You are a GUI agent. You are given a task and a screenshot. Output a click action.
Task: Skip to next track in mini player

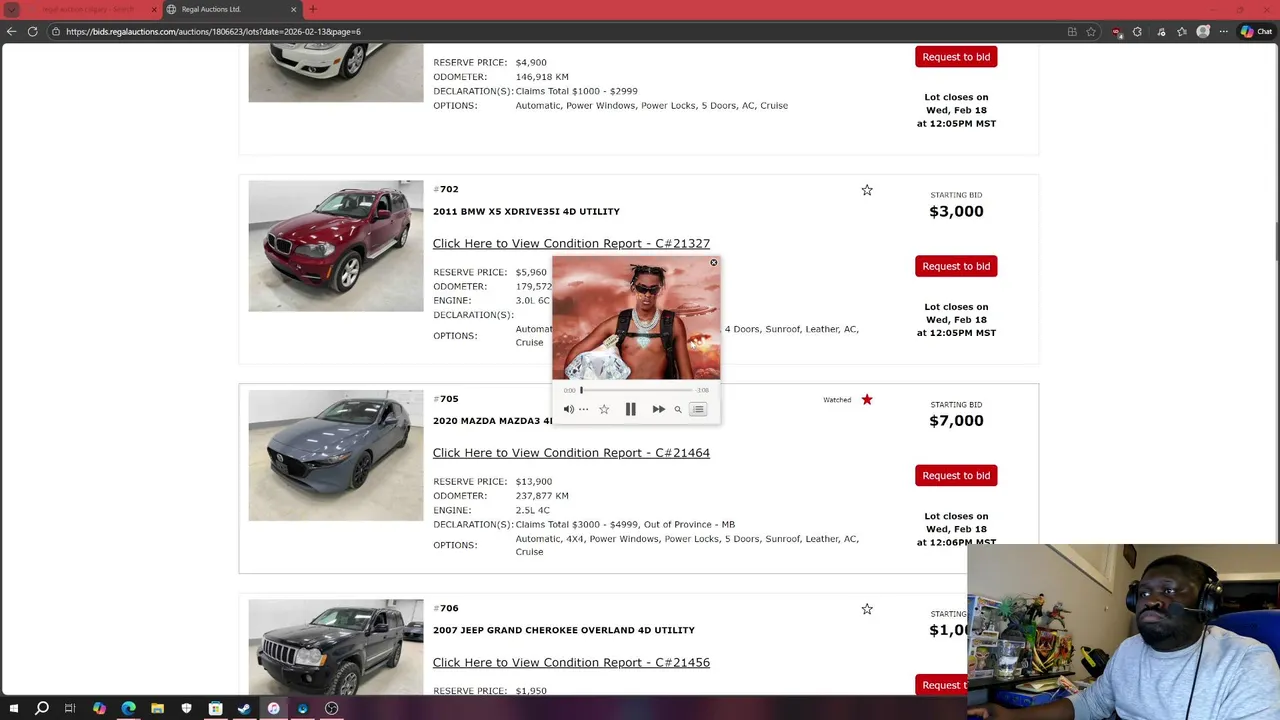(x=658, y=409)
